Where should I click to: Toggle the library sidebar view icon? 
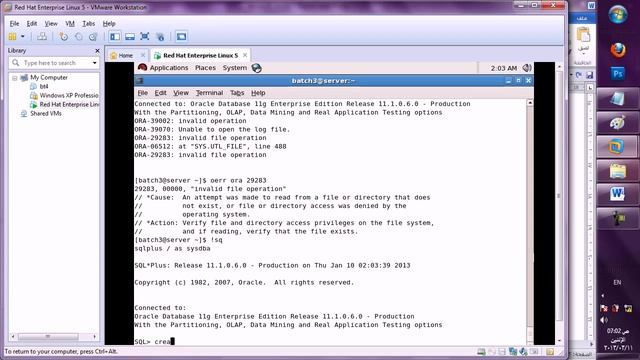coord(115,37)
